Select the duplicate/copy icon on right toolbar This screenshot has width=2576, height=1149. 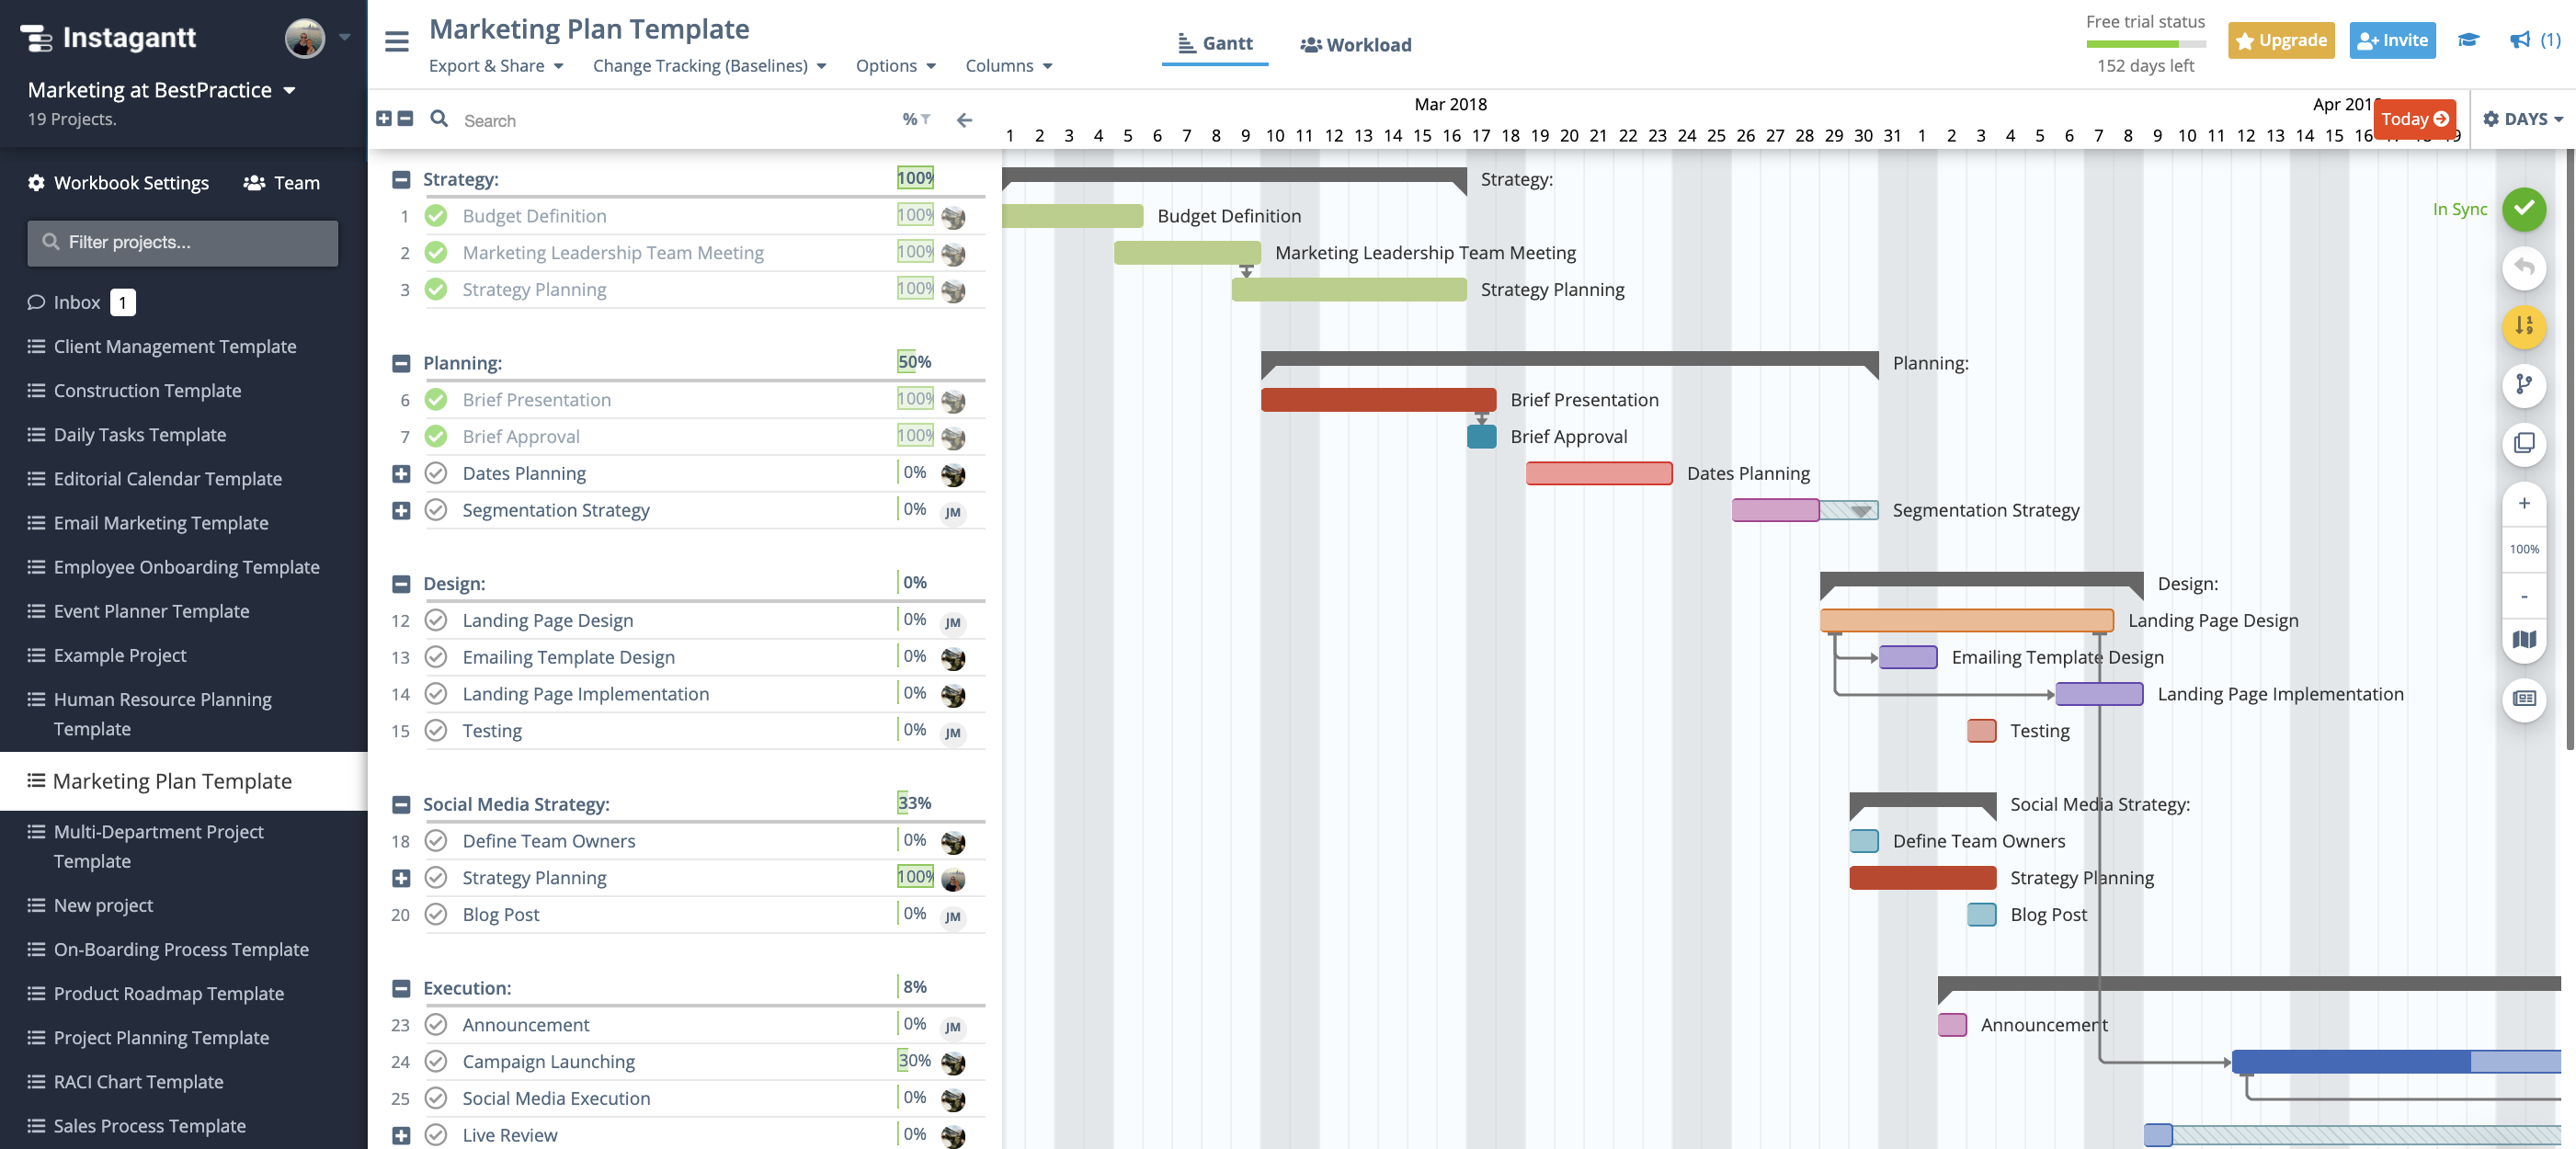(x=2524, y=443)
